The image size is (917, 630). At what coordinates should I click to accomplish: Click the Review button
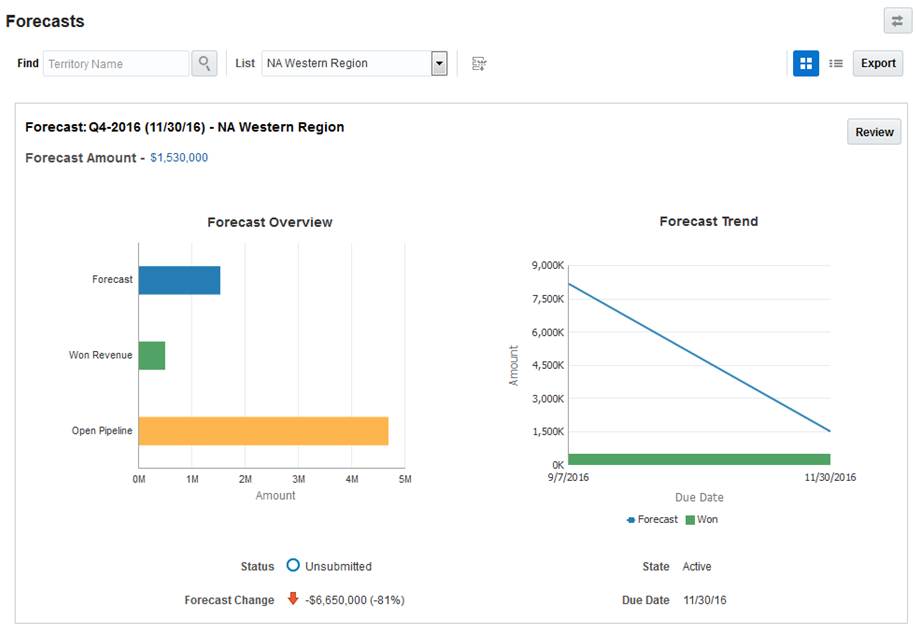[x=874, y=132]
